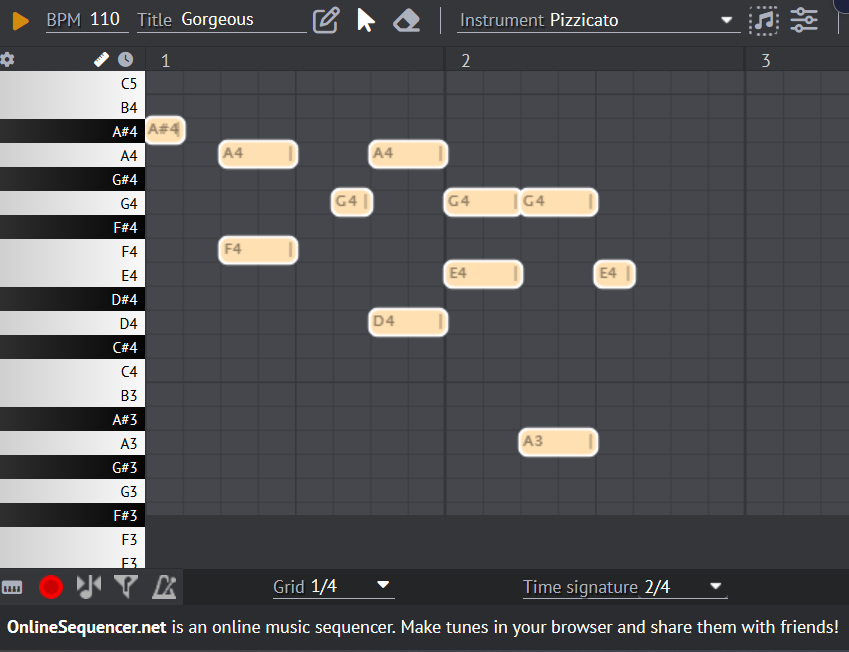Click the OnlineSequencer.net link
Image resolution: width=849 pixels, height=652 pixels.
(x=87, y=628)
